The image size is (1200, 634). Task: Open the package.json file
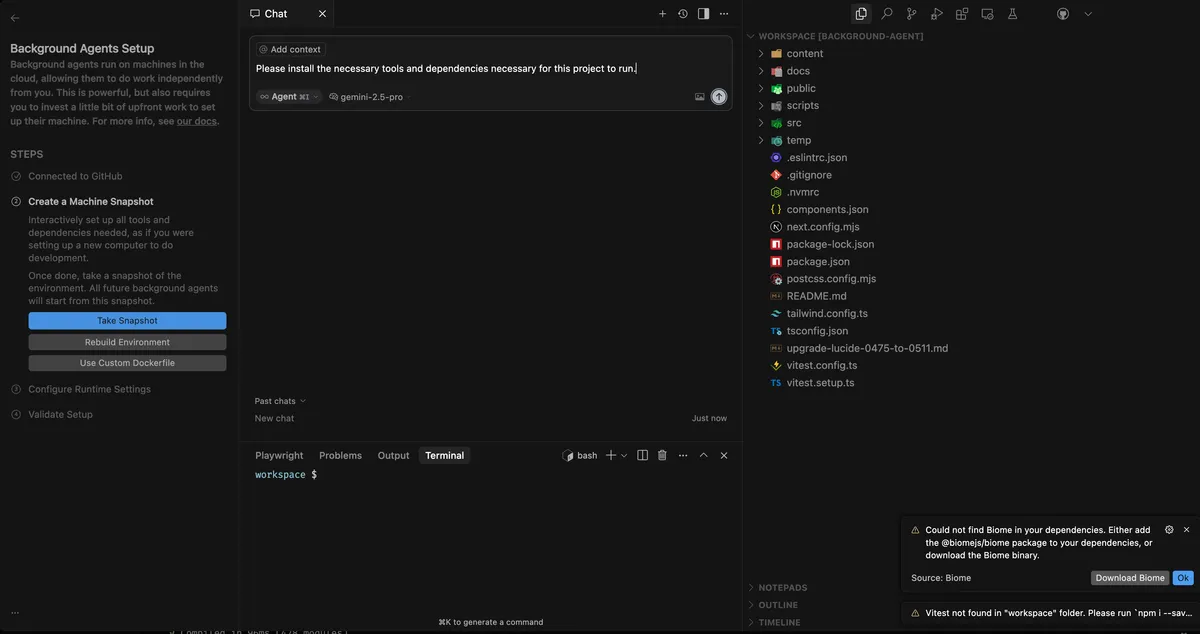coord(818,262)
